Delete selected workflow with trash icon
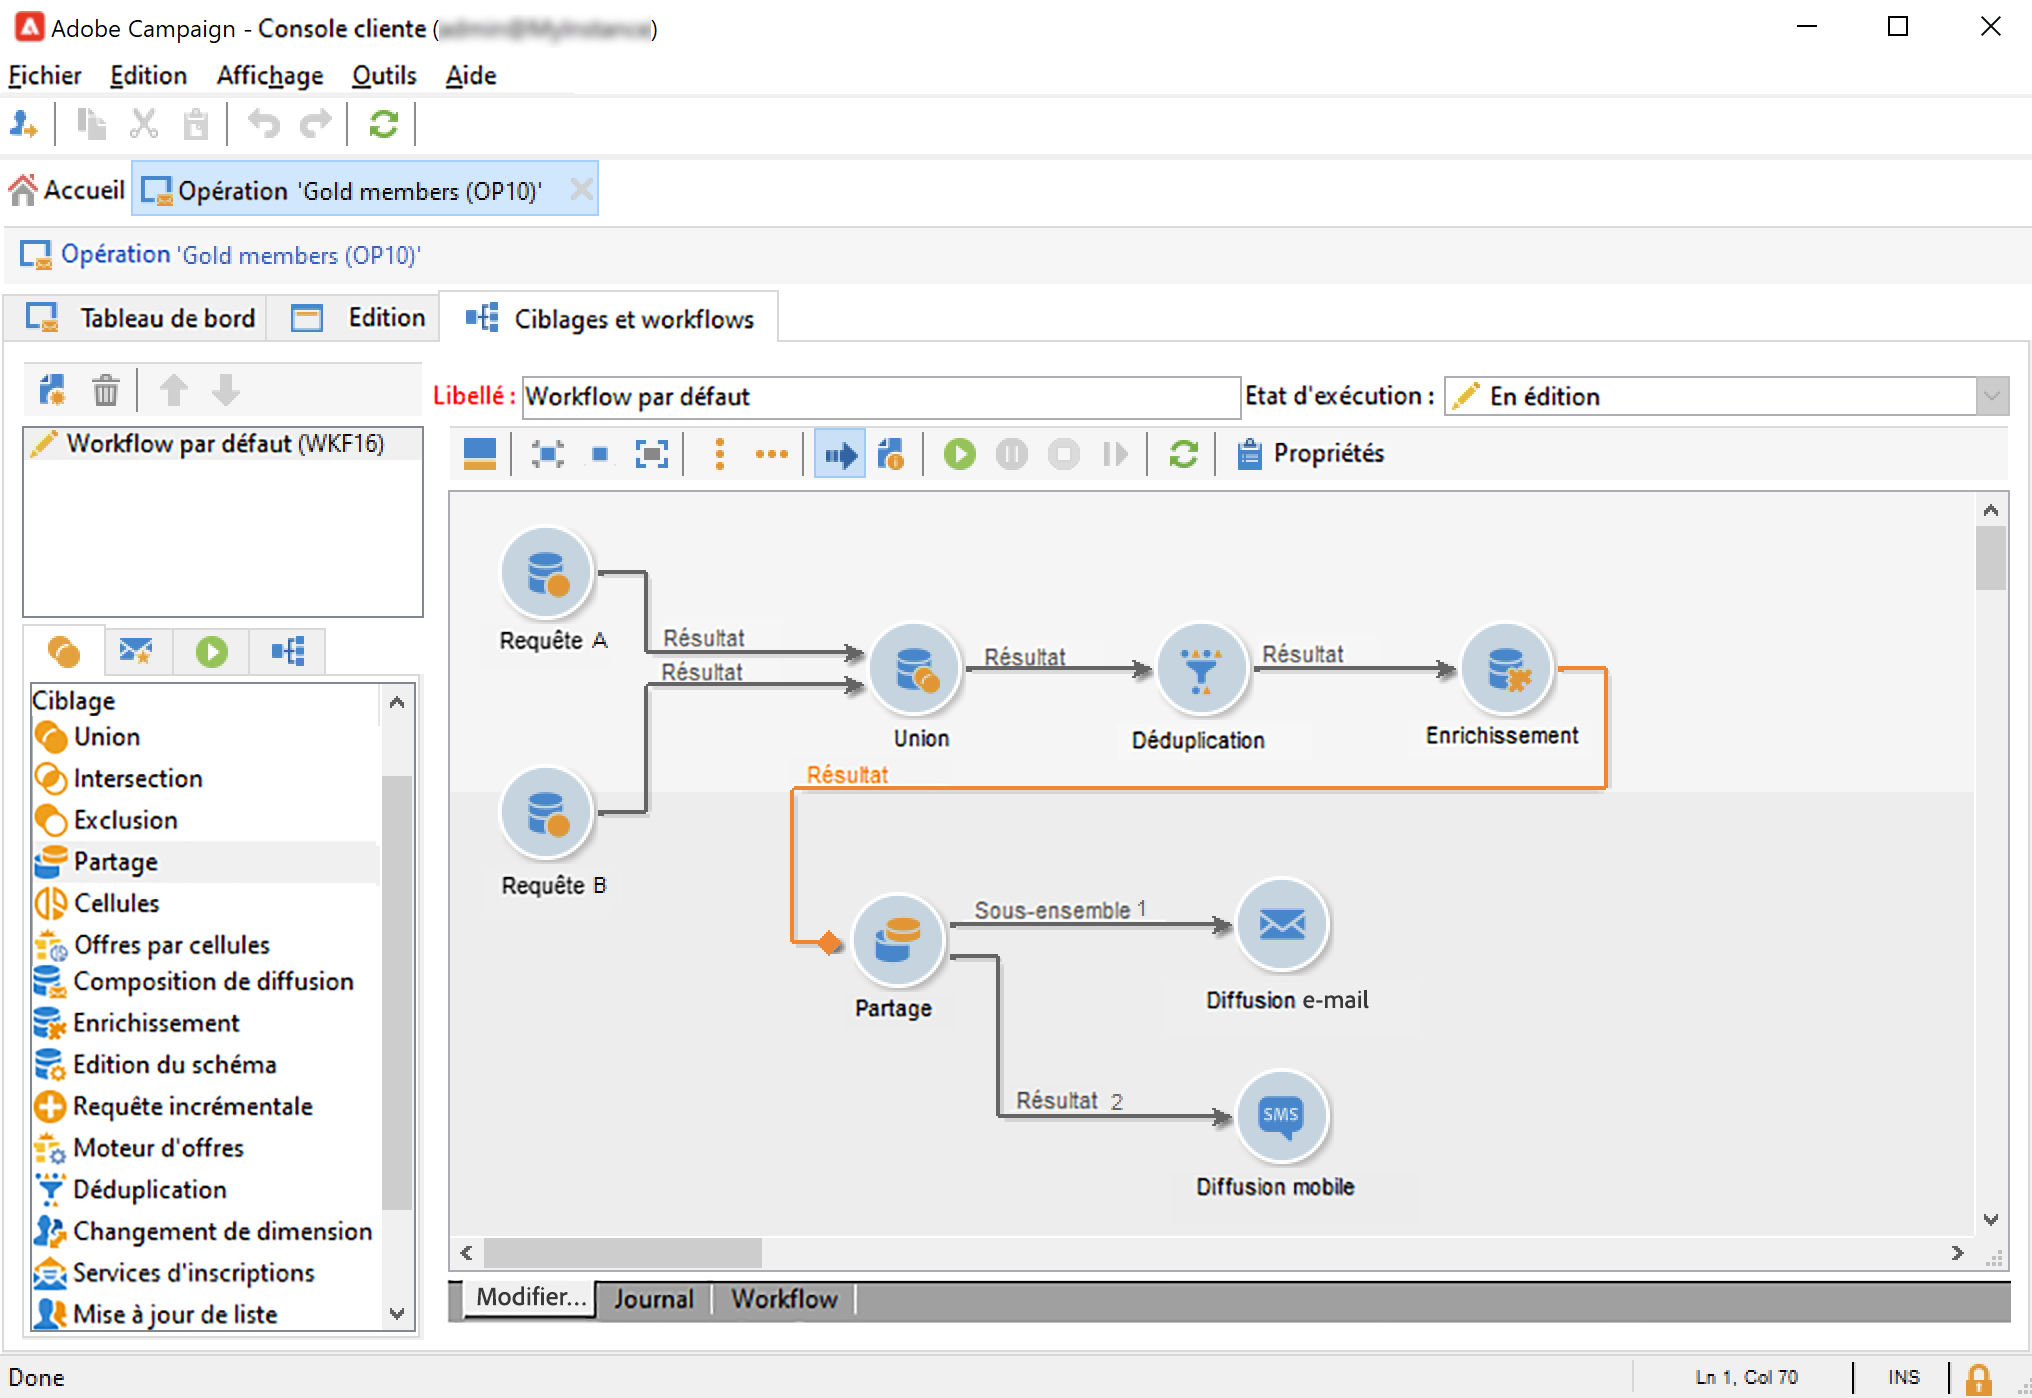Screen dimensions: 2032x1398 coord(105,390)
